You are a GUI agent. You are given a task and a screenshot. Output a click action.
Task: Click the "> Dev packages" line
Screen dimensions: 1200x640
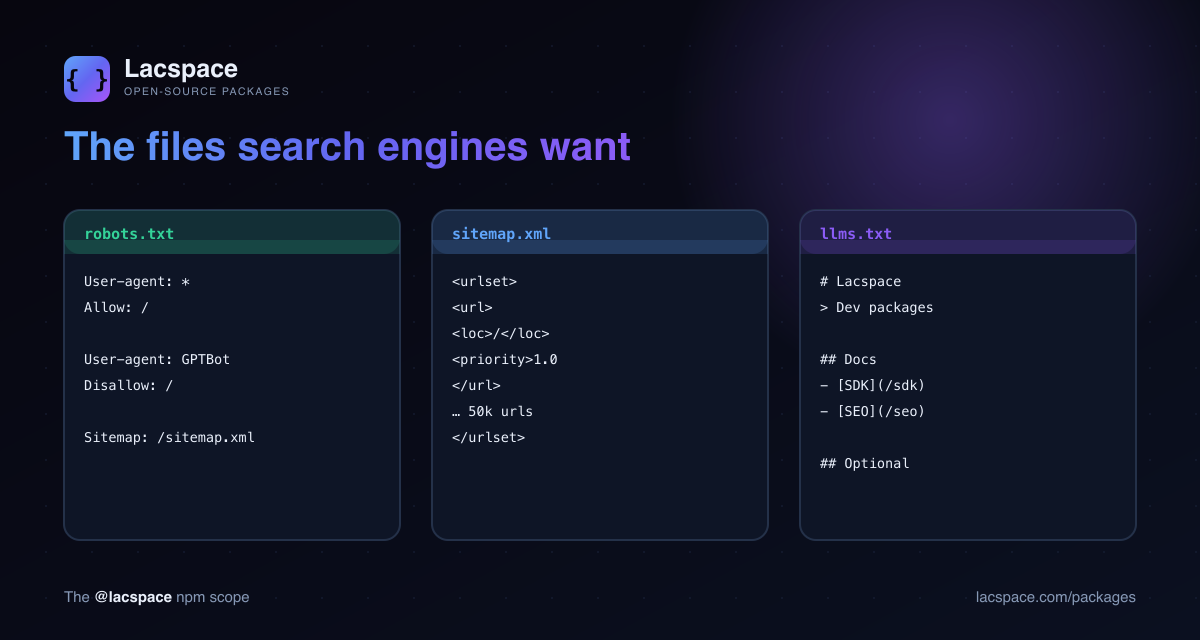(877, 308)
